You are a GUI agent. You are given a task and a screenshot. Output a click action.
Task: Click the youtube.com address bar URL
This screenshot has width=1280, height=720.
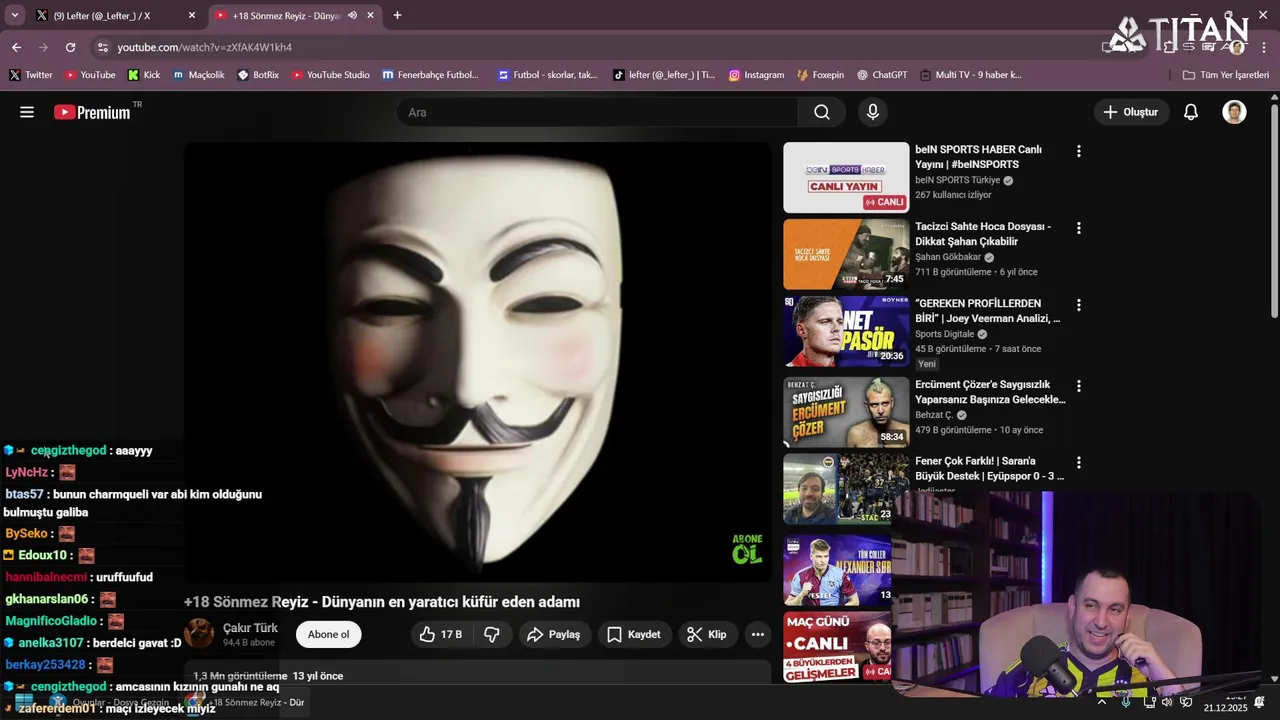204,47
